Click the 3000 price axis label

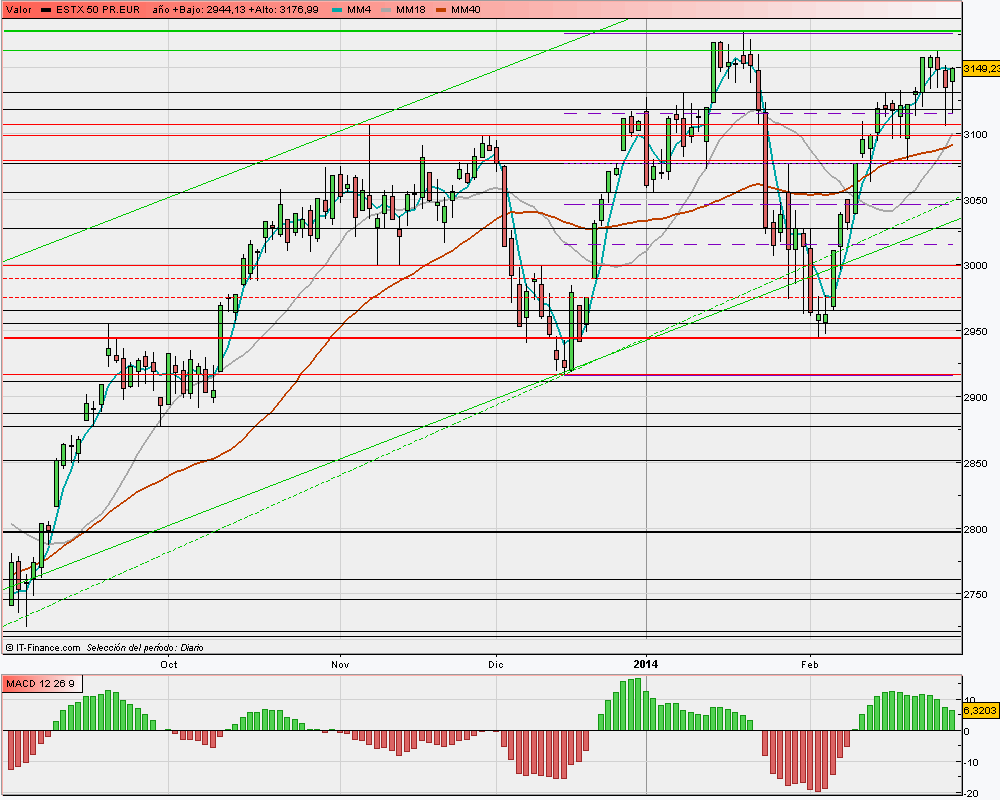click(975, 266)
